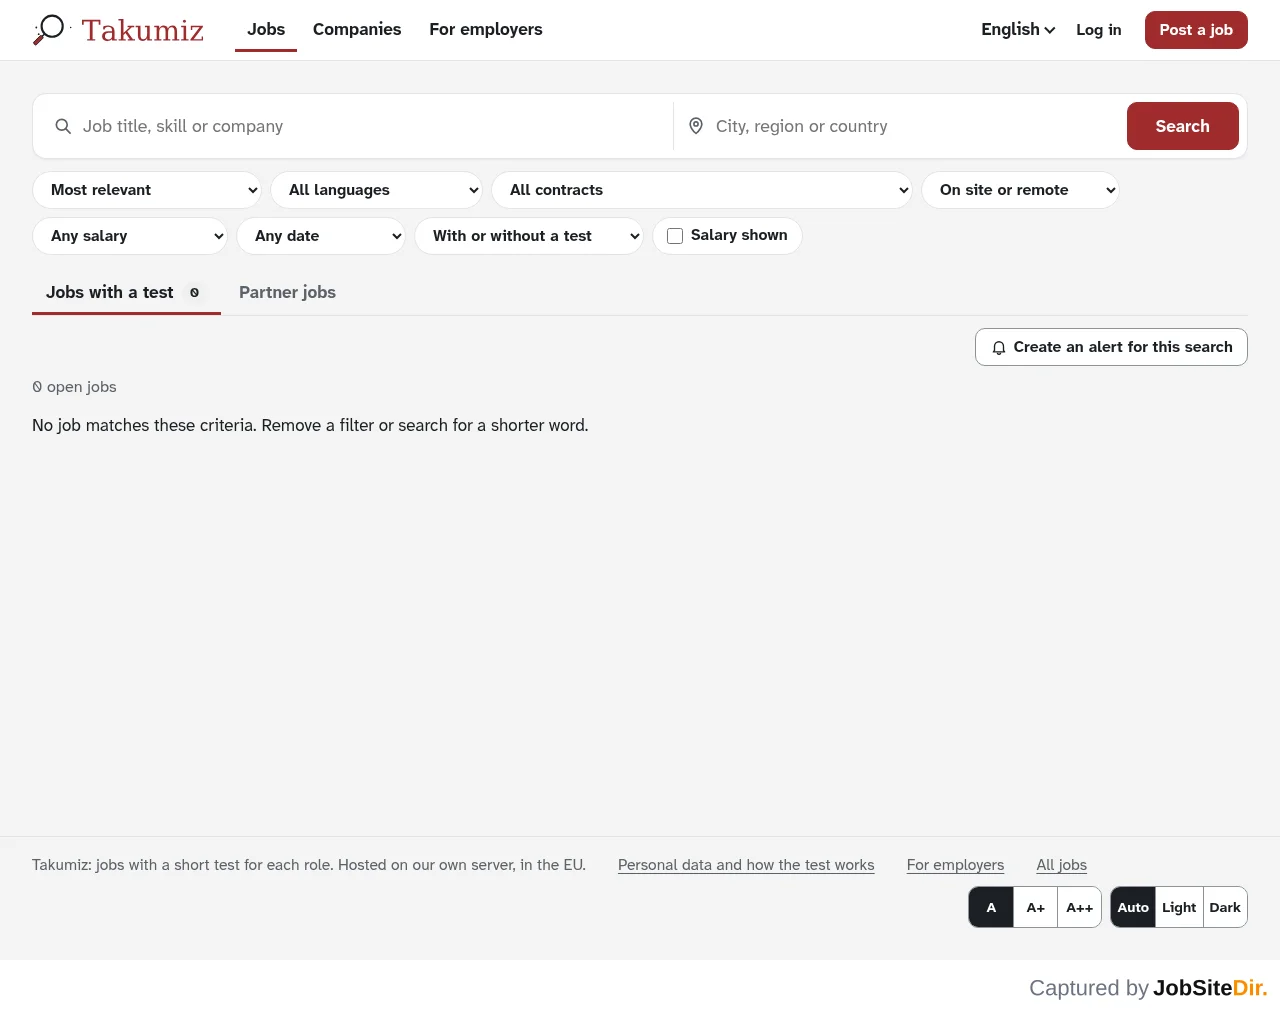Set text size to A+

click(x=1035, y=907)
